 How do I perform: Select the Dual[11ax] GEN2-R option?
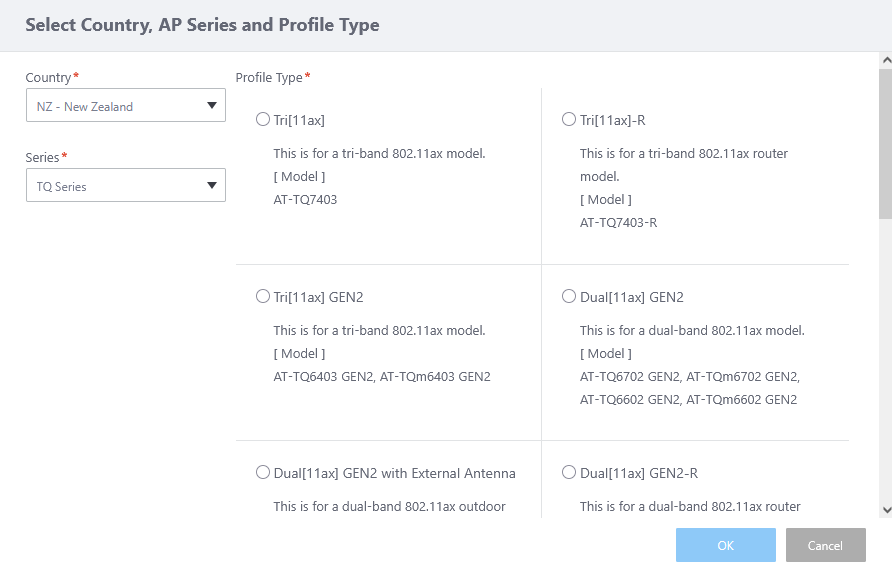click(569, 473)
